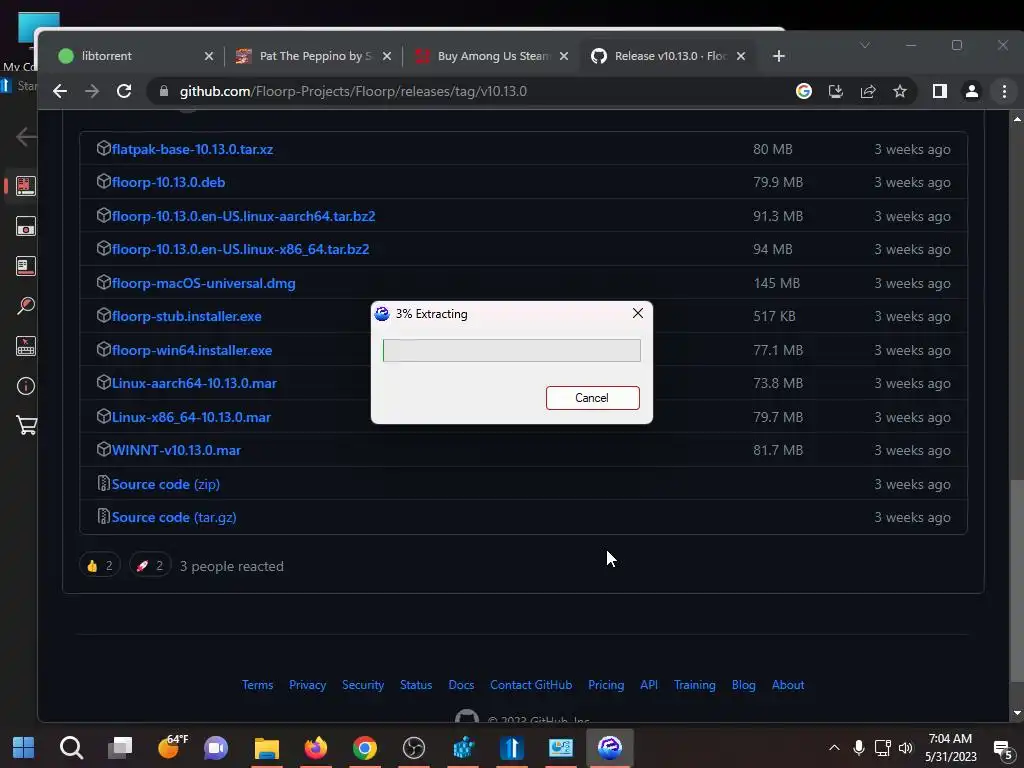Open volume control in tray

pyautogui.click(x=906, y=748)
